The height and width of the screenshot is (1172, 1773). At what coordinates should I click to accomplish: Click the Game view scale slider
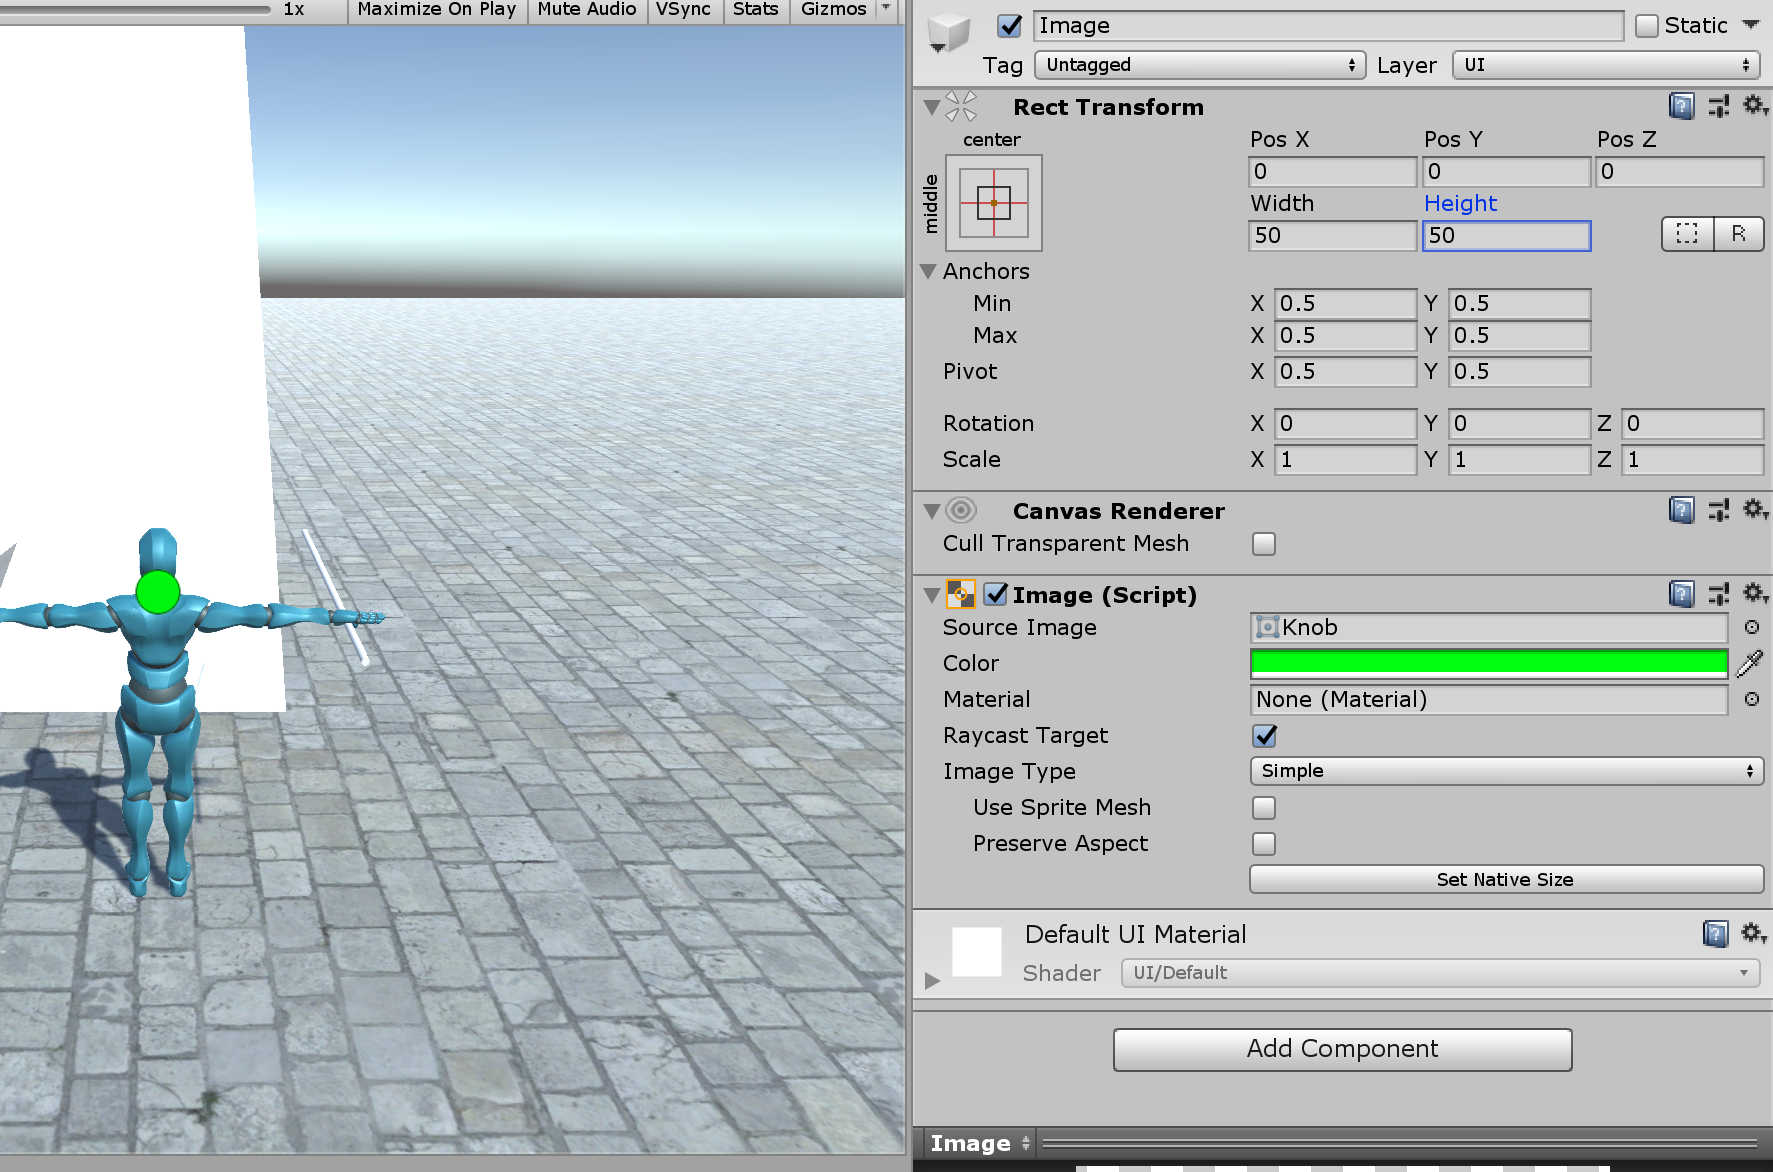(135, 10)
